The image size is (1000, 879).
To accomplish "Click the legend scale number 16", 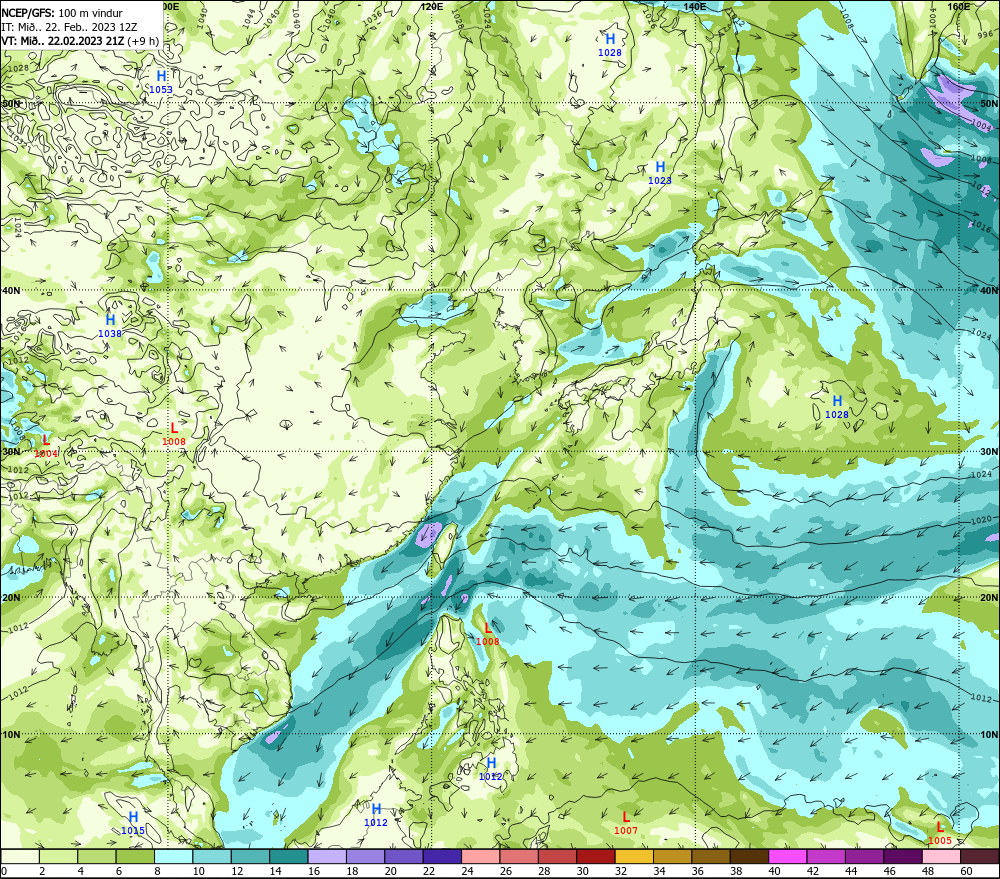I will [x=313, y=871].
